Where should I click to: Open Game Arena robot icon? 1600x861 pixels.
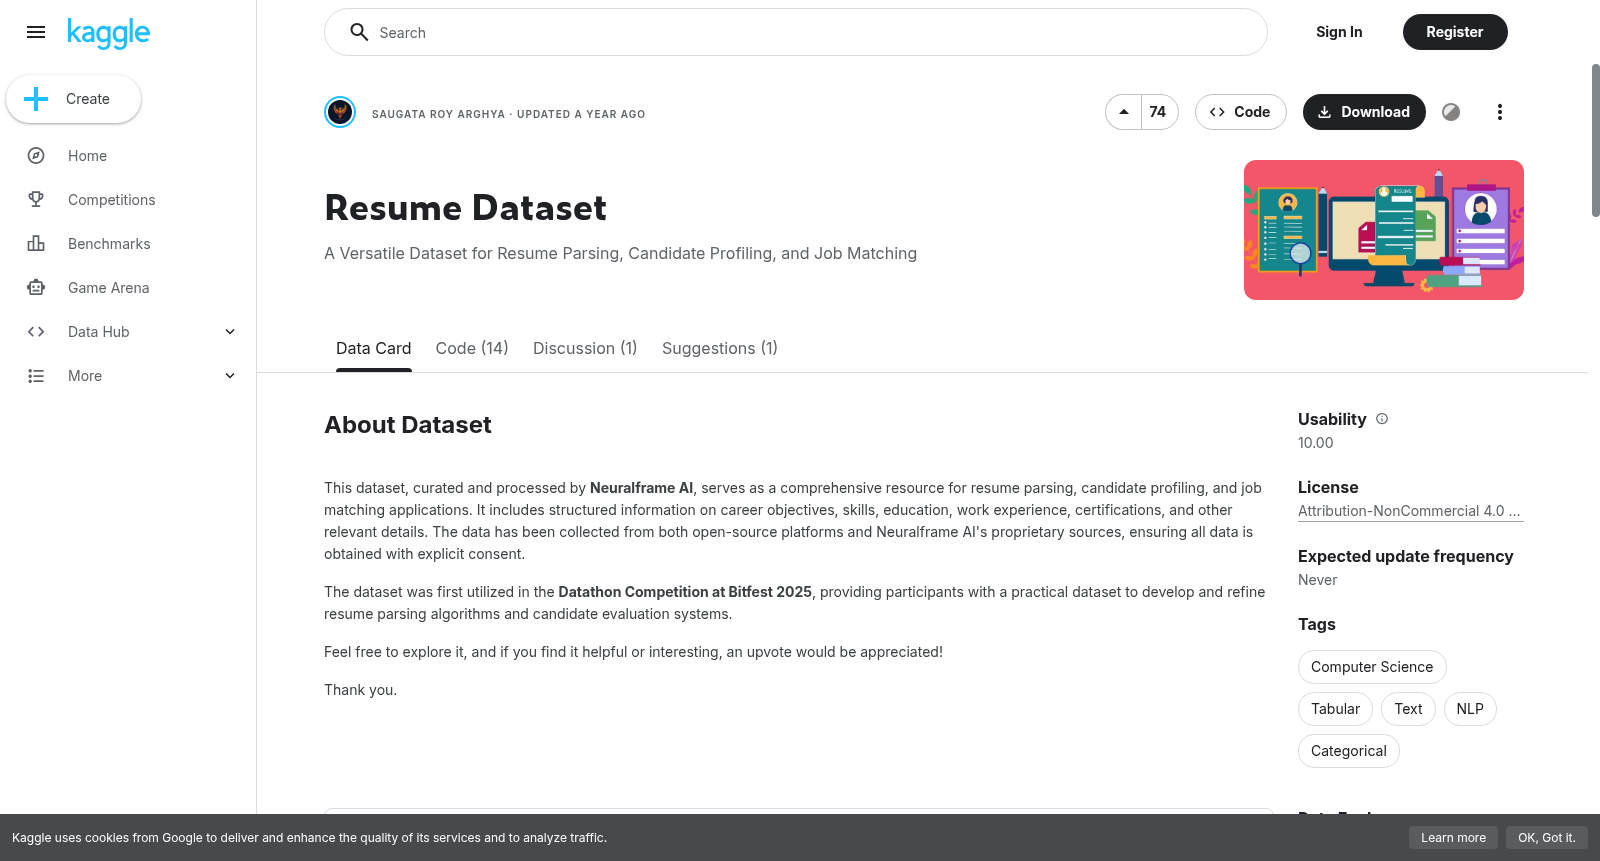pyautogui.click(x=36, y=288)
